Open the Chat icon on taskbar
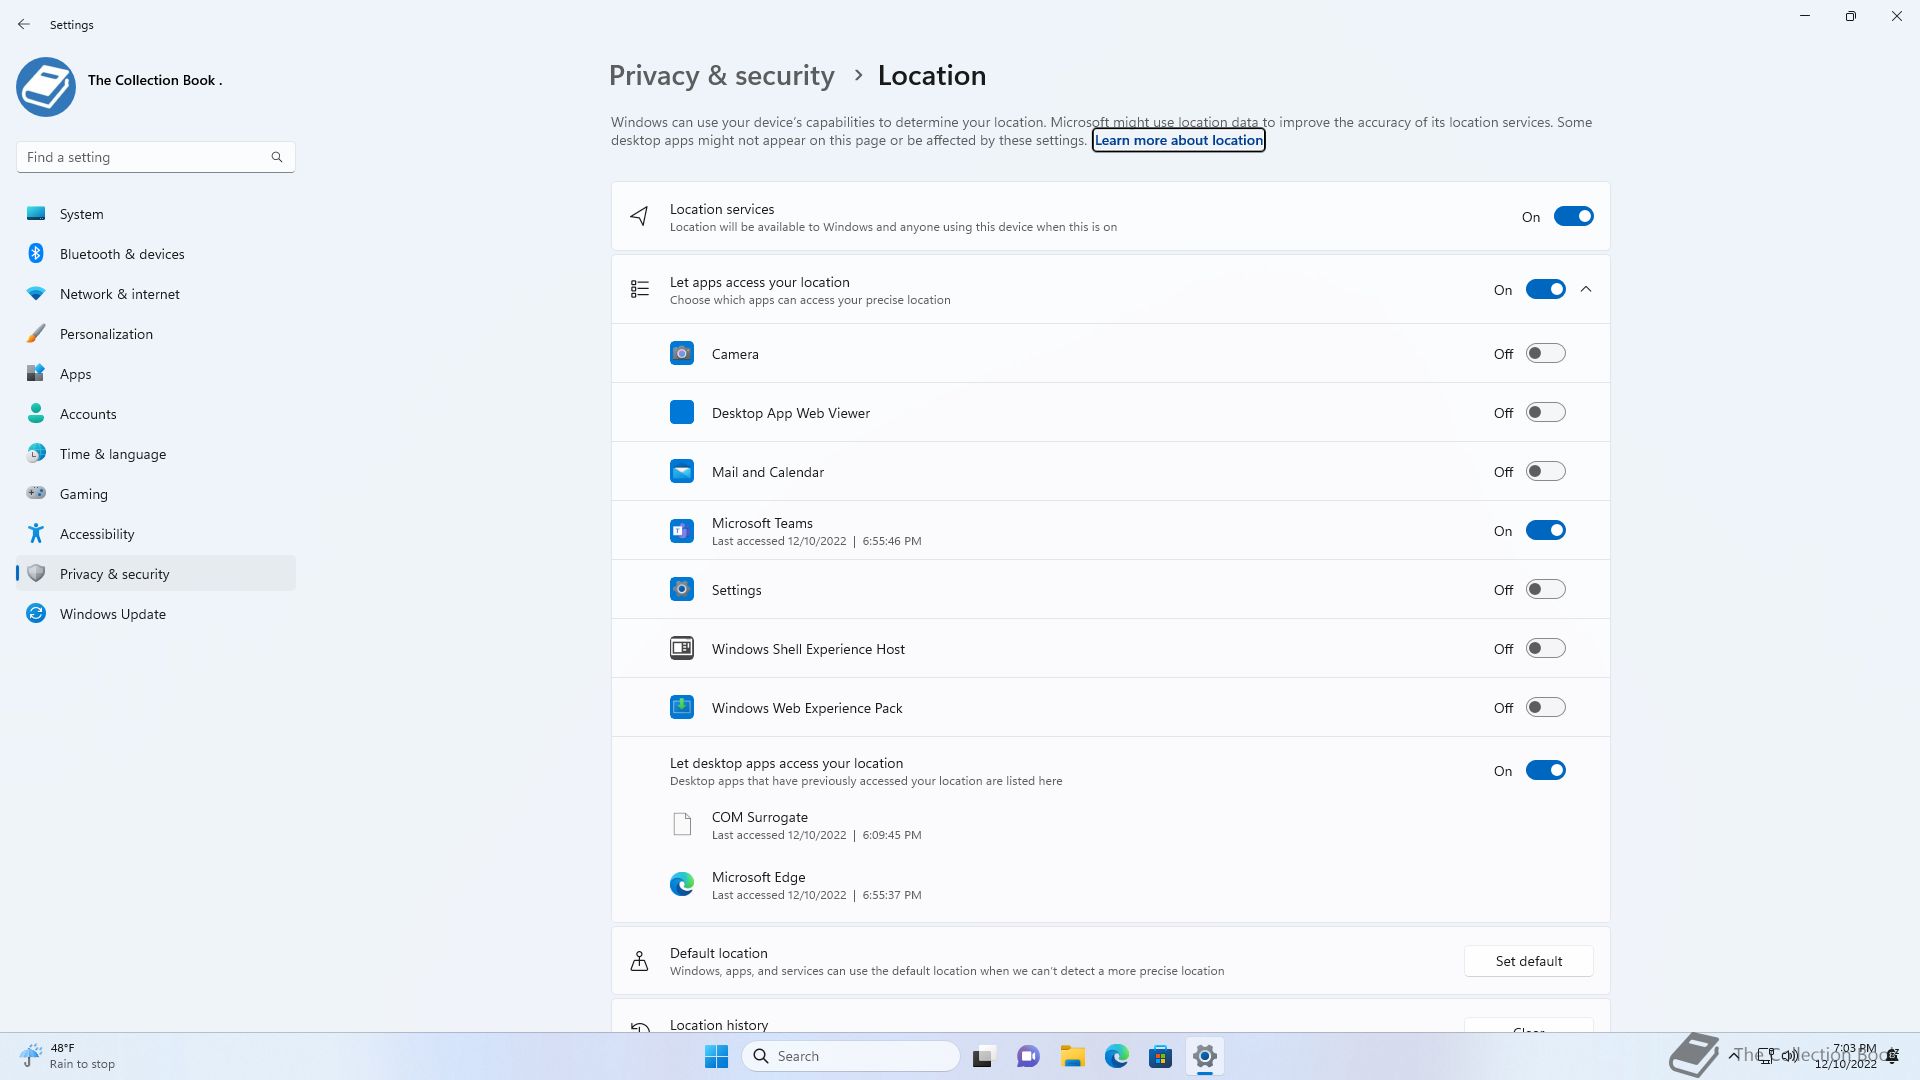1920x1080 pixels. 1028,1056
